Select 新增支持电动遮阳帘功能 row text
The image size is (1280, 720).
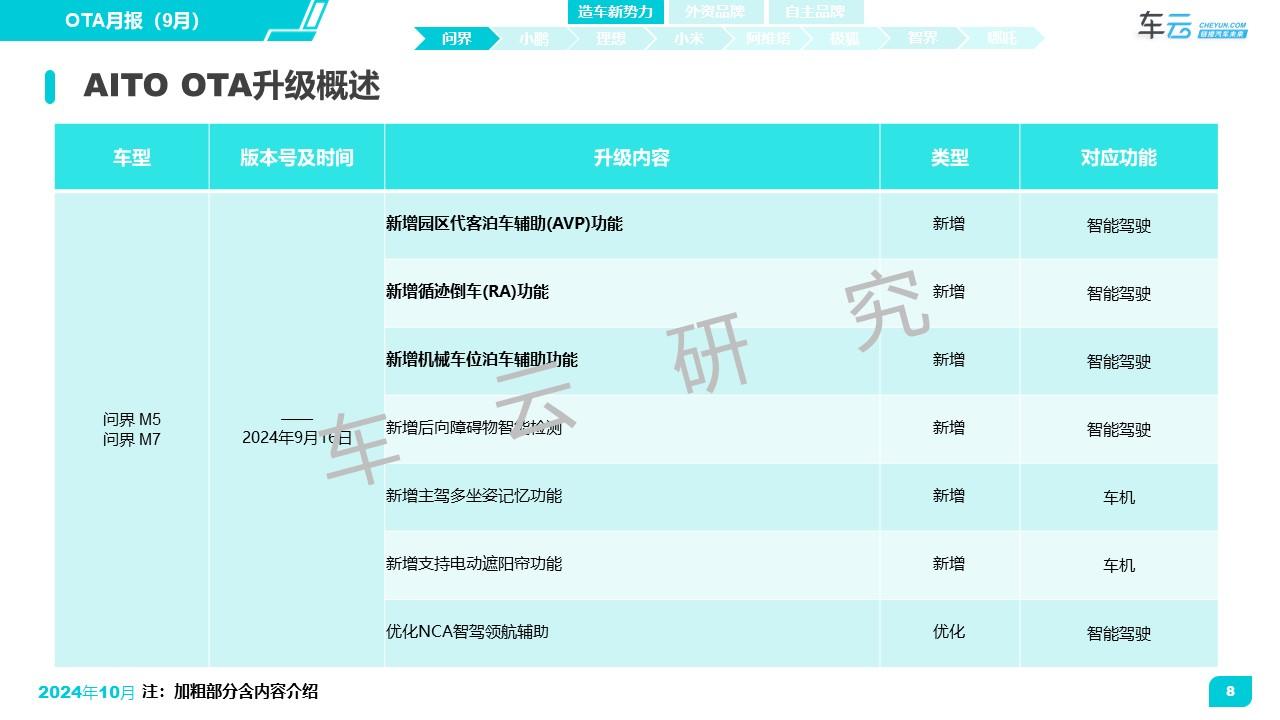pos(474,564)
